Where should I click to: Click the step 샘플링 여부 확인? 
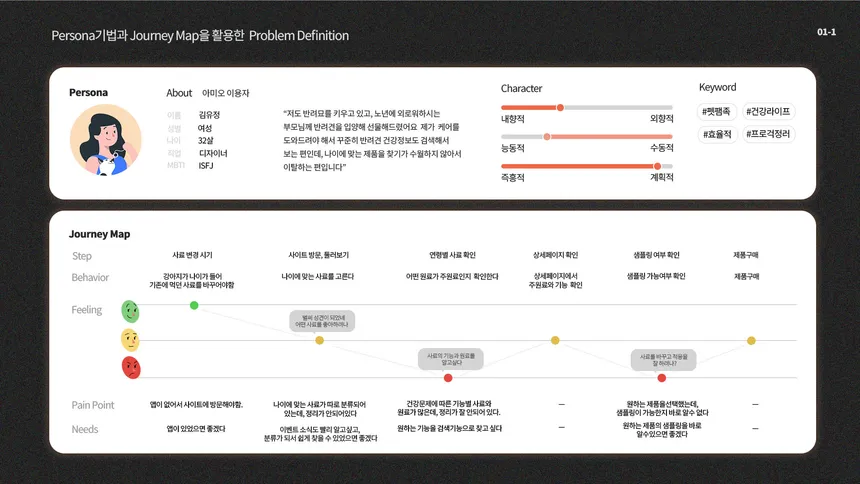(x=656, y=255)
